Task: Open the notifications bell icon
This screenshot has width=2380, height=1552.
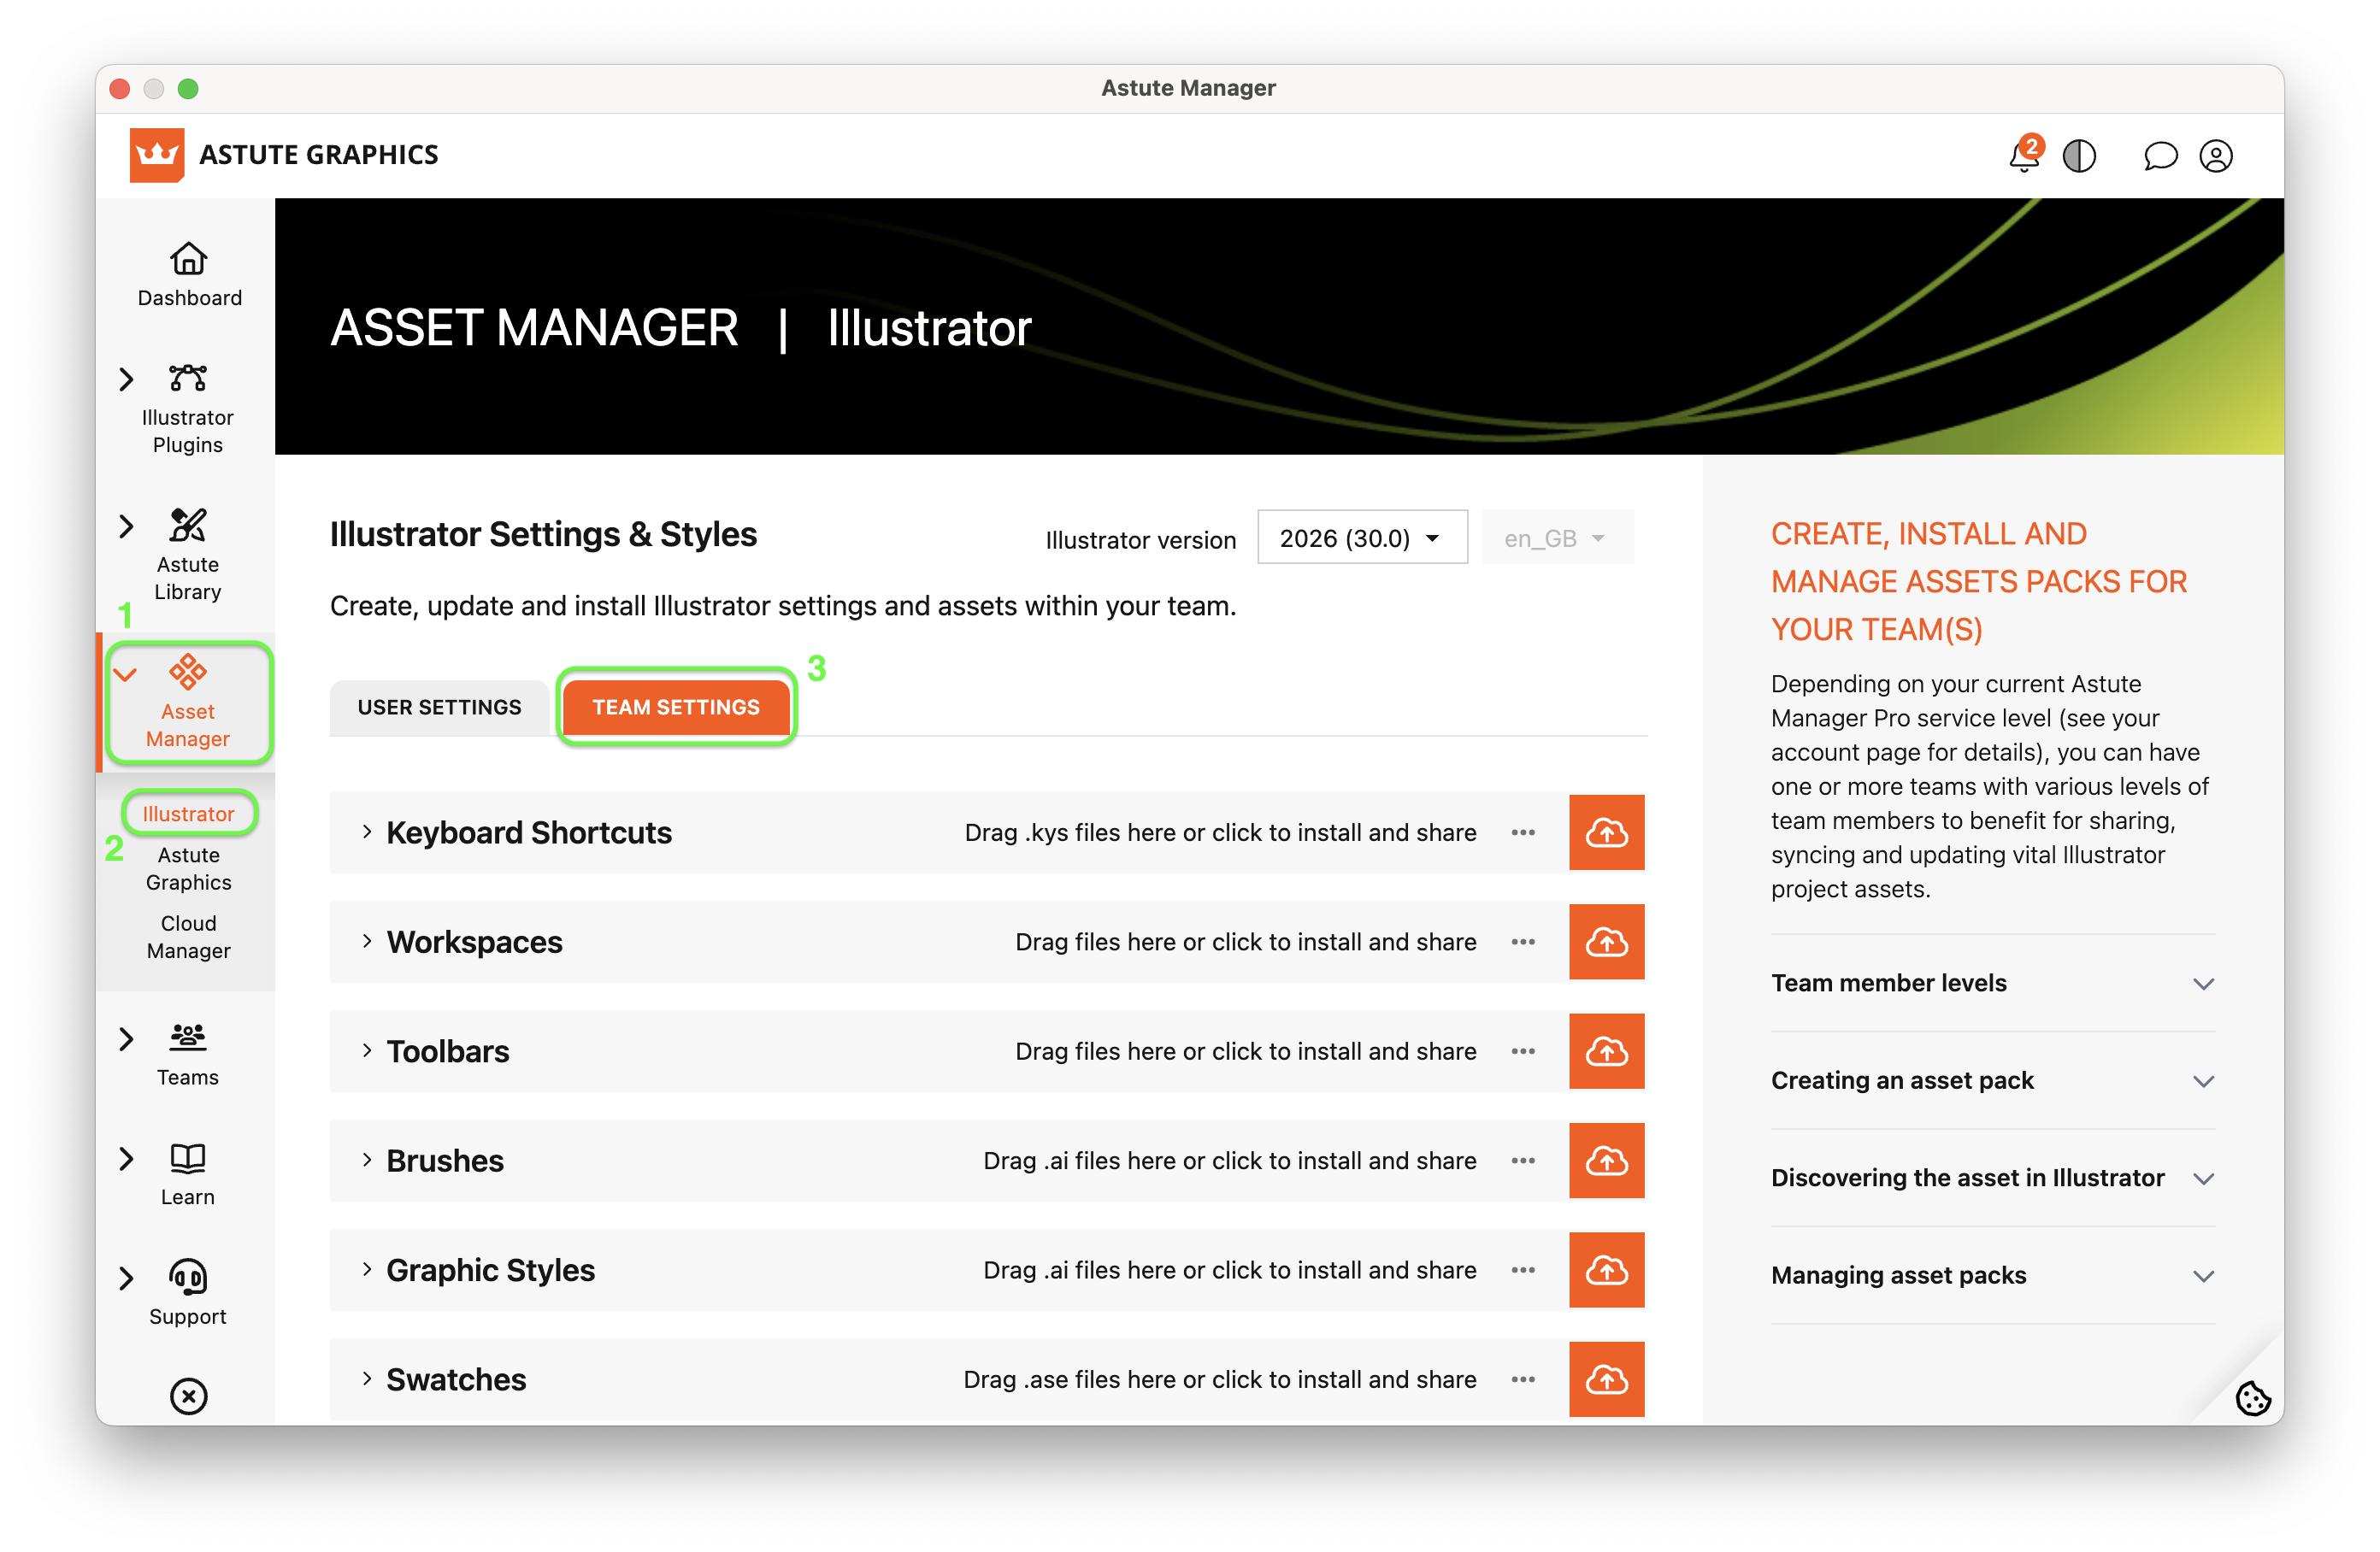Action: pos(2024,156)
